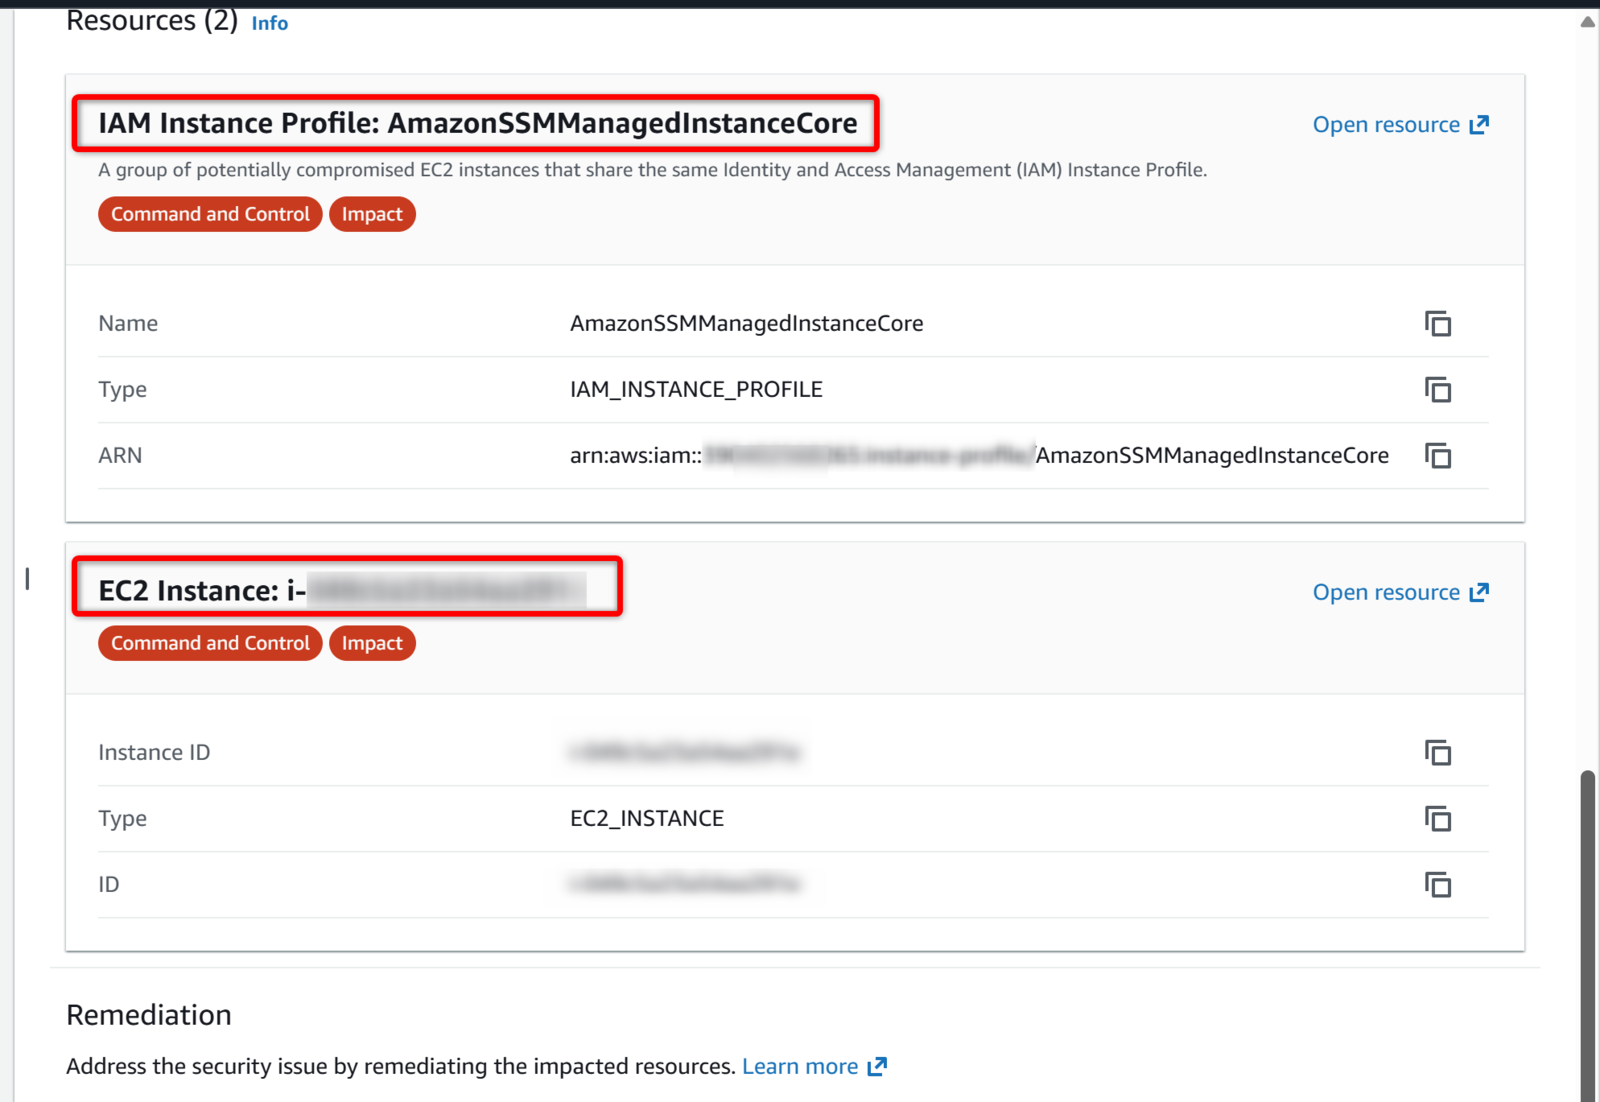
Task: Select the IAM_INSTANCE_PROFILE type value
Action: (x=696, y=390)
